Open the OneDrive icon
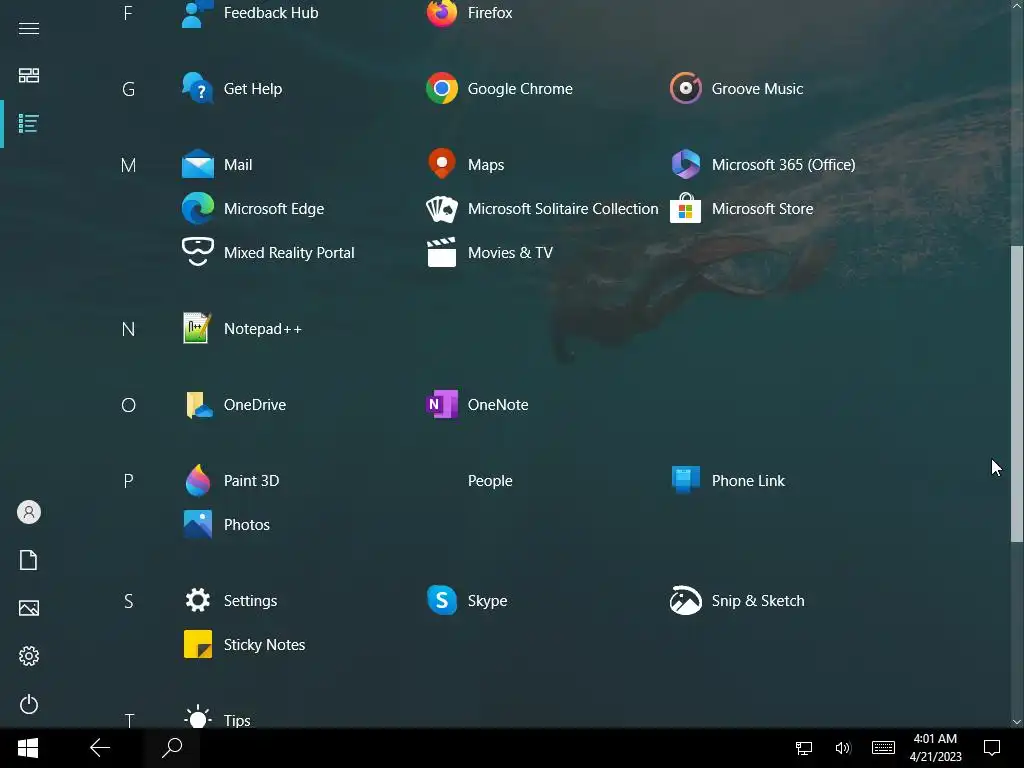 click(x=197, y=405)
